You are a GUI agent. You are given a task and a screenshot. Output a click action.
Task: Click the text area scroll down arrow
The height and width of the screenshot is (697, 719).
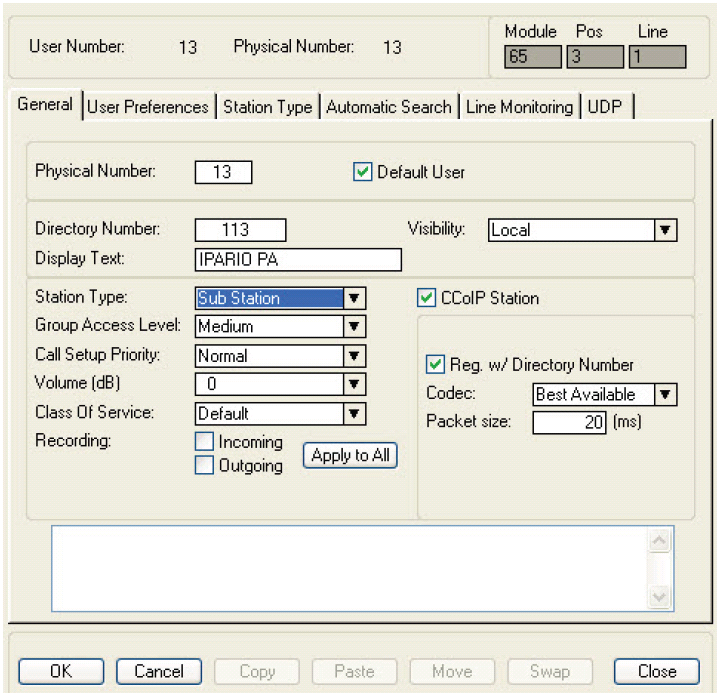point(659,597)
